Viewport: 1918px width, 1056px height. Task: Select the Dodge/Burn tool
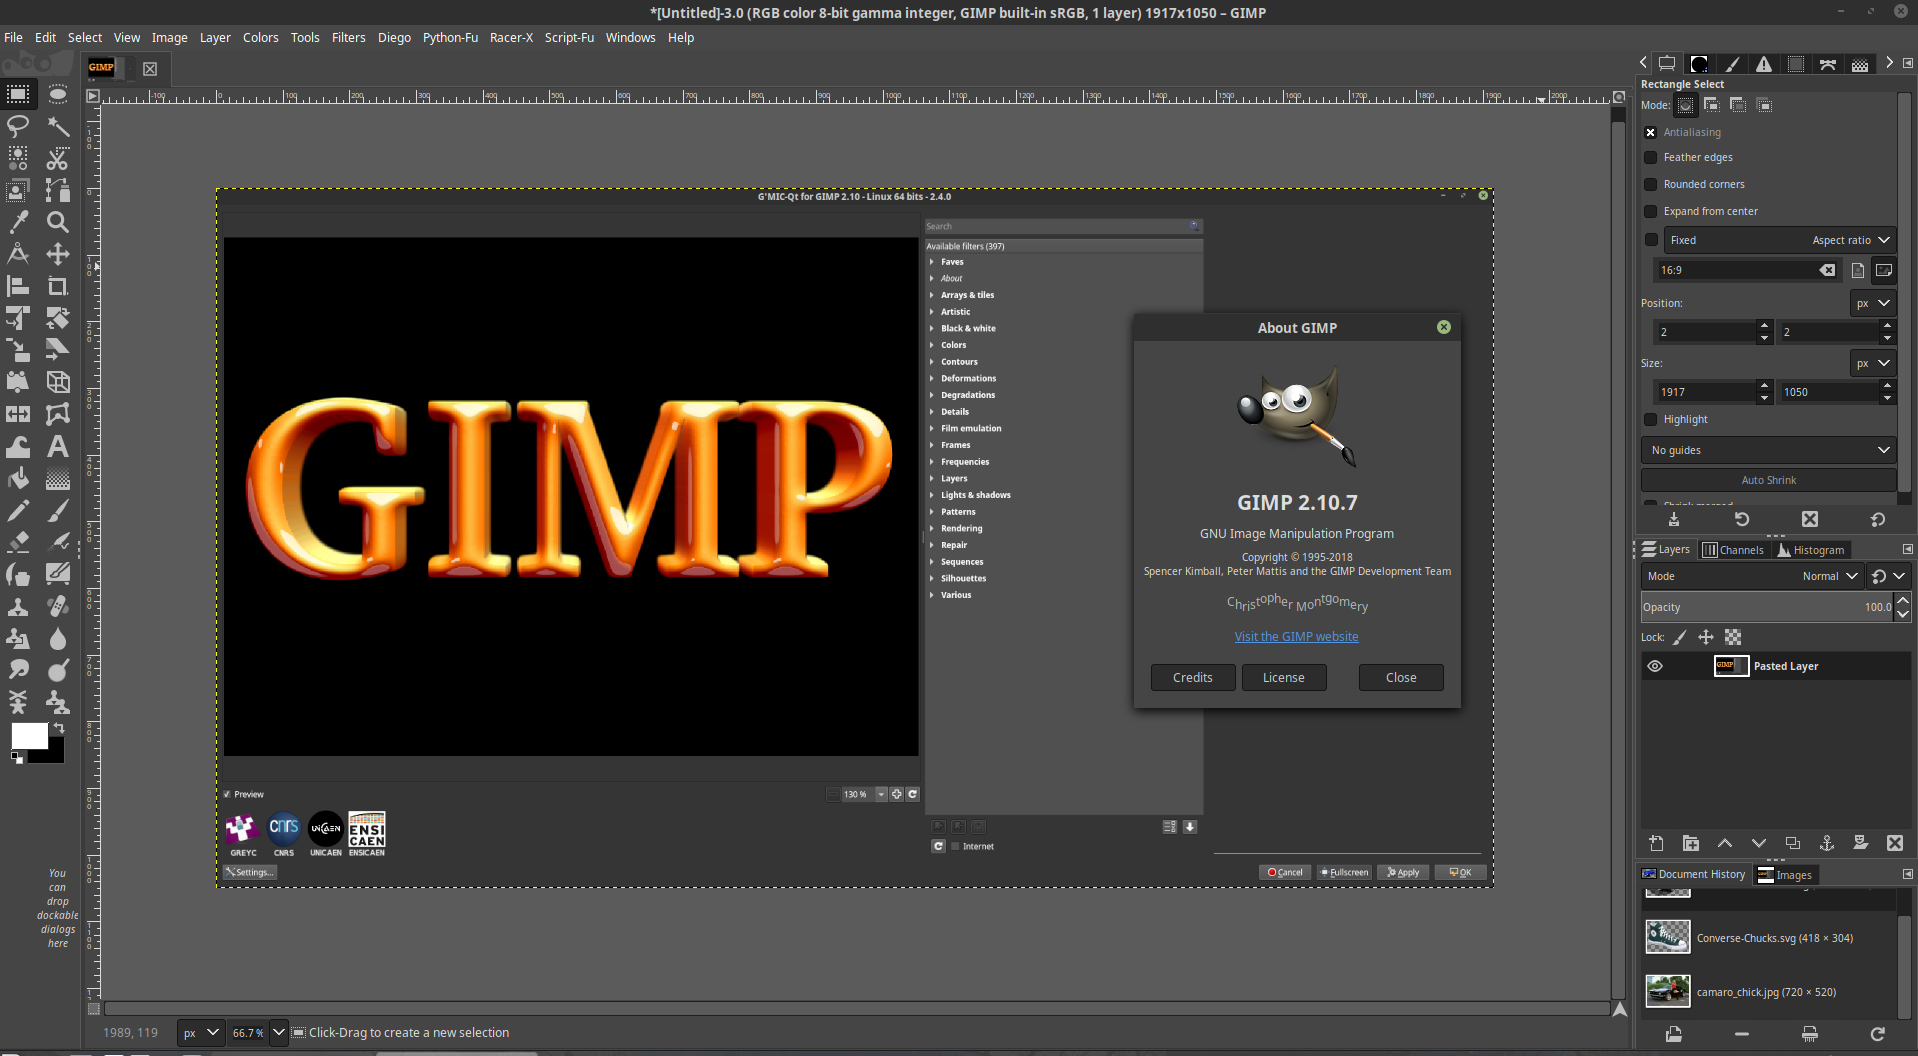[58, 670]
